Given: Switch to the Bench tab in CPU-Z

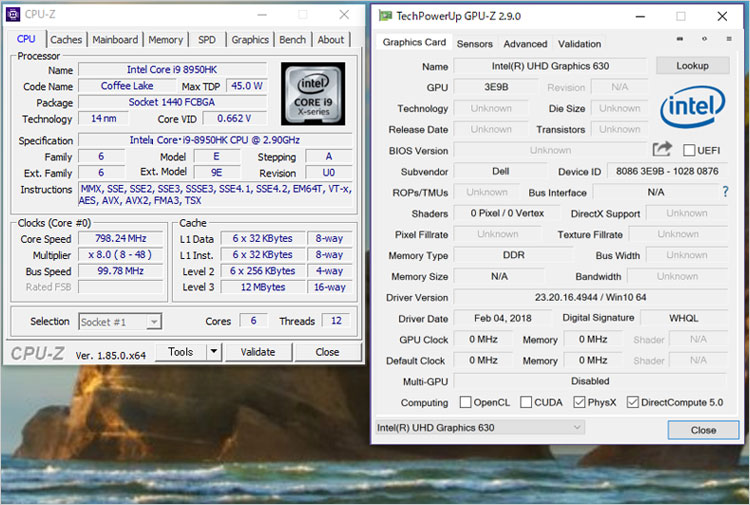Looking at the screenshot, I should click(292, 40).
